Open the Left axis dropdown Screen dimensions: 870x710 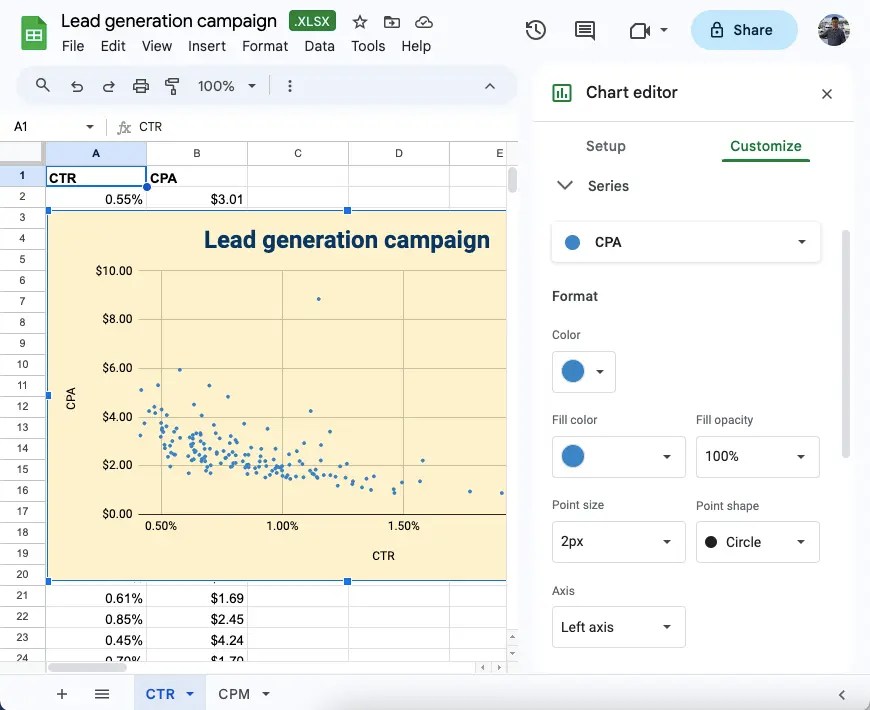pos(618,627)
